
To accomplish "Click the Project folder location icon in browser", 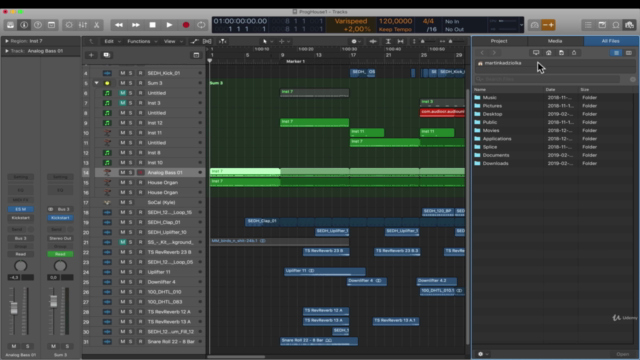I will pyautogui.click(x=561, y=53).
